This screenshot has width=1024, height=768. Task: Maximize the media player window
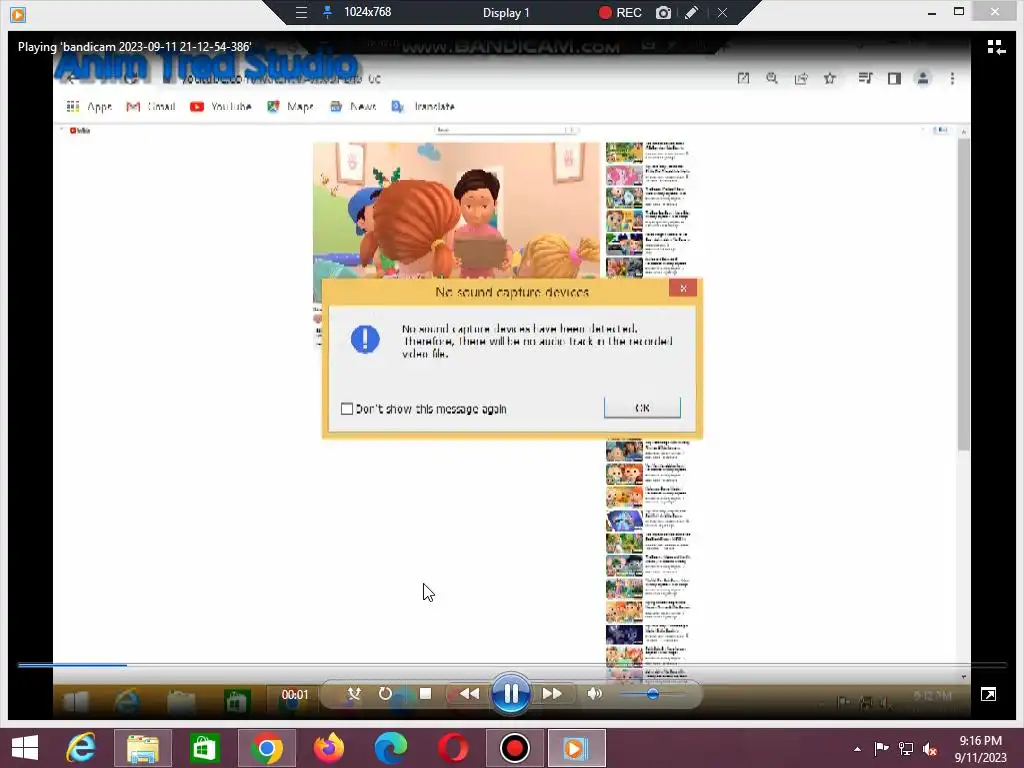coord(959,11)
